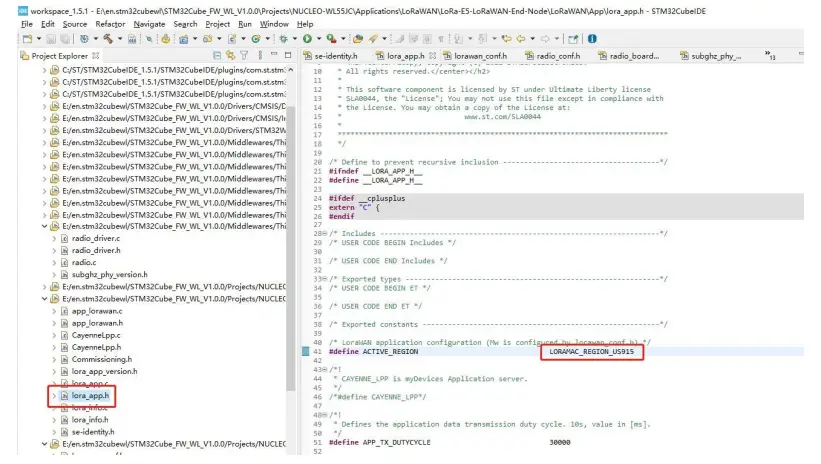Click the blue Information Center icon

tap(594, 38)
